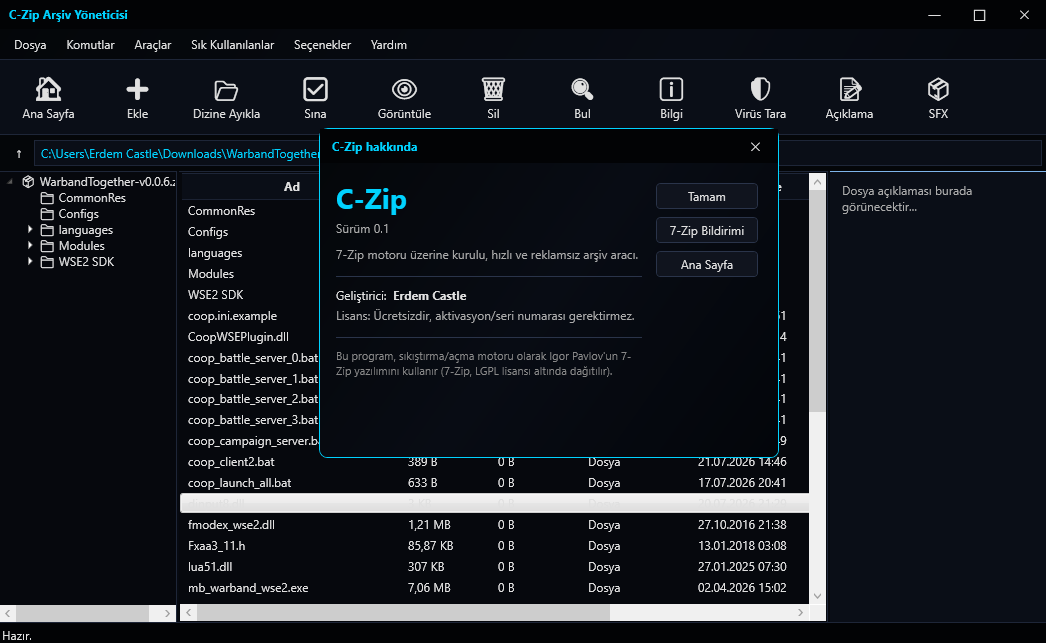Click tree panel scroll left arrow
Screen dimensions: 1046x643
coord(7,612)
